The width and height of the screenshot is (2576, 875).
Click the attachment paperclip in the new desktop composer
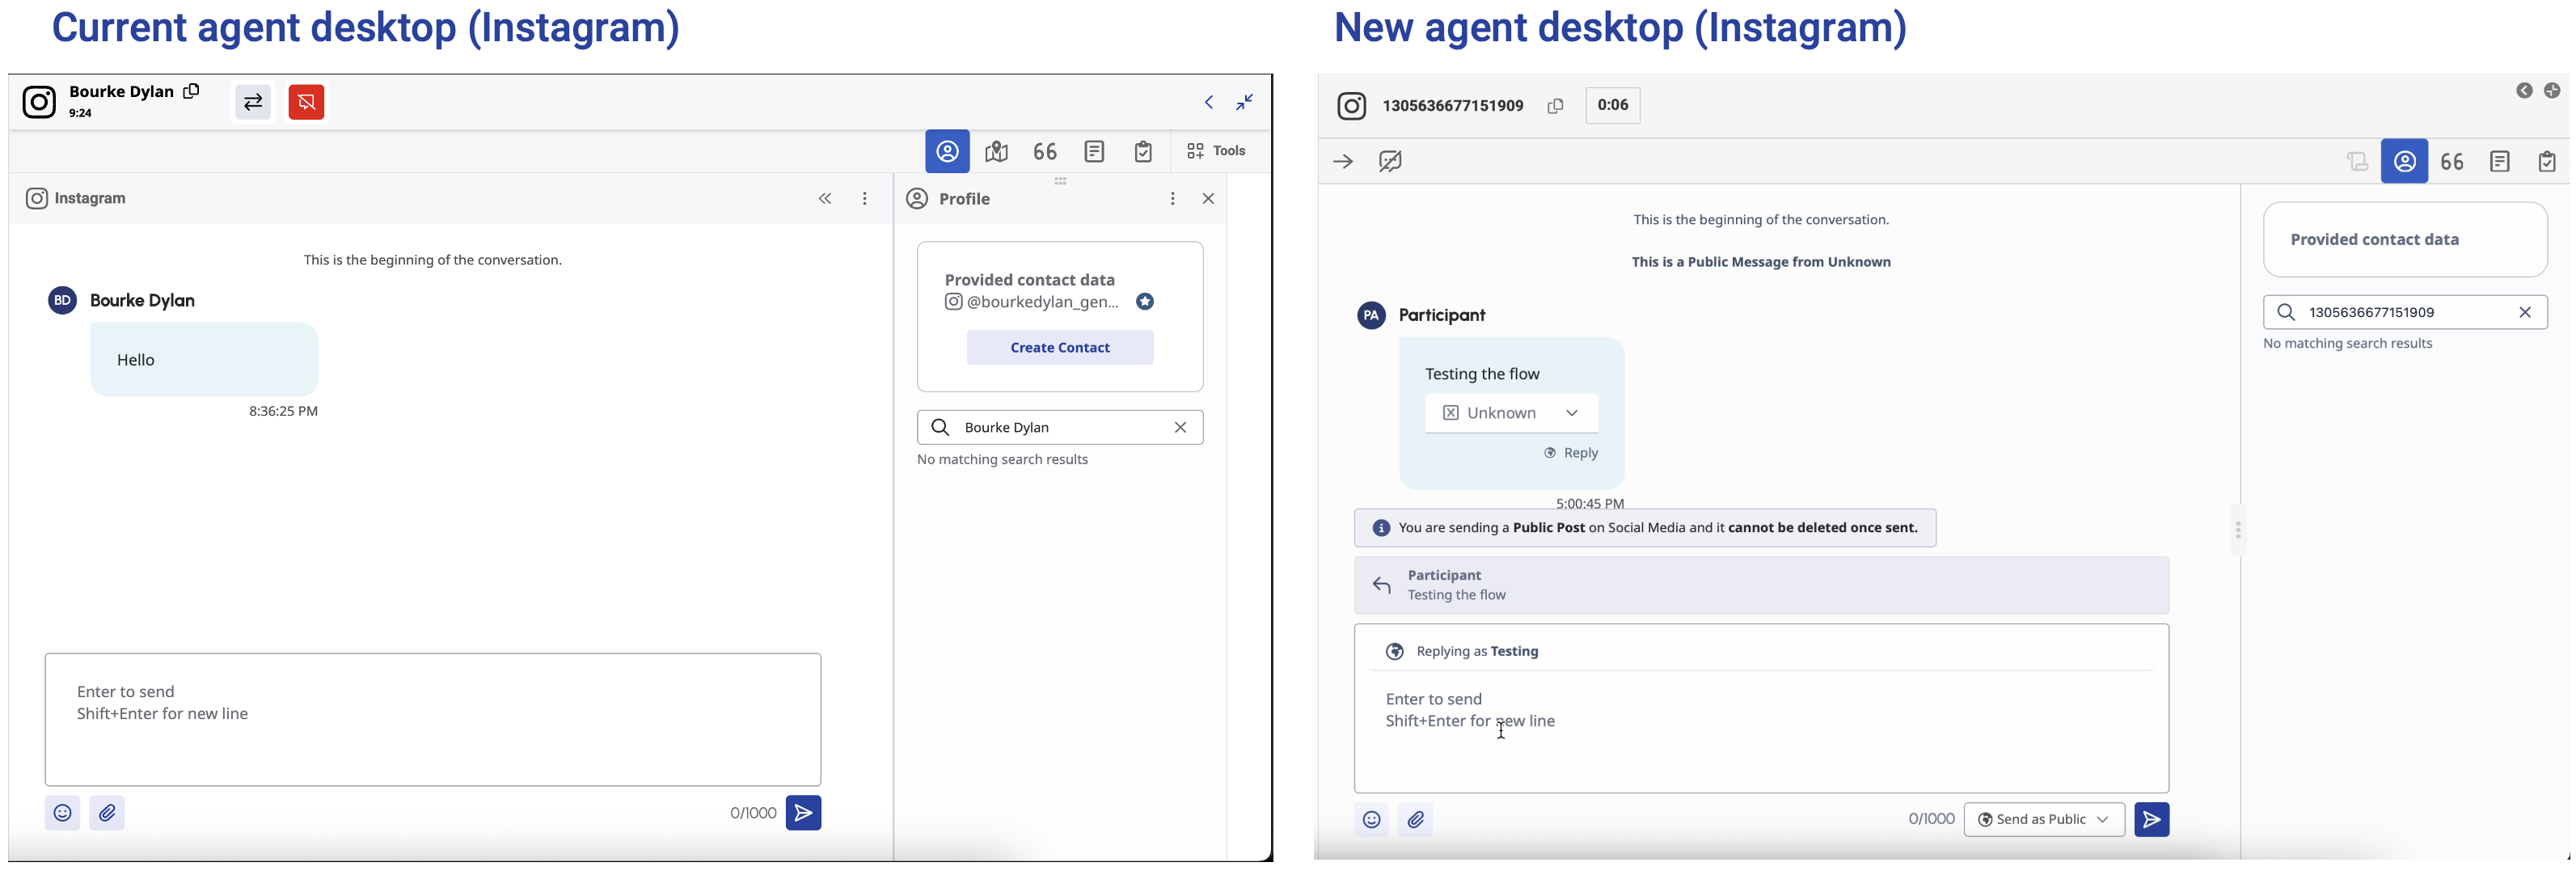point(1415,820)
